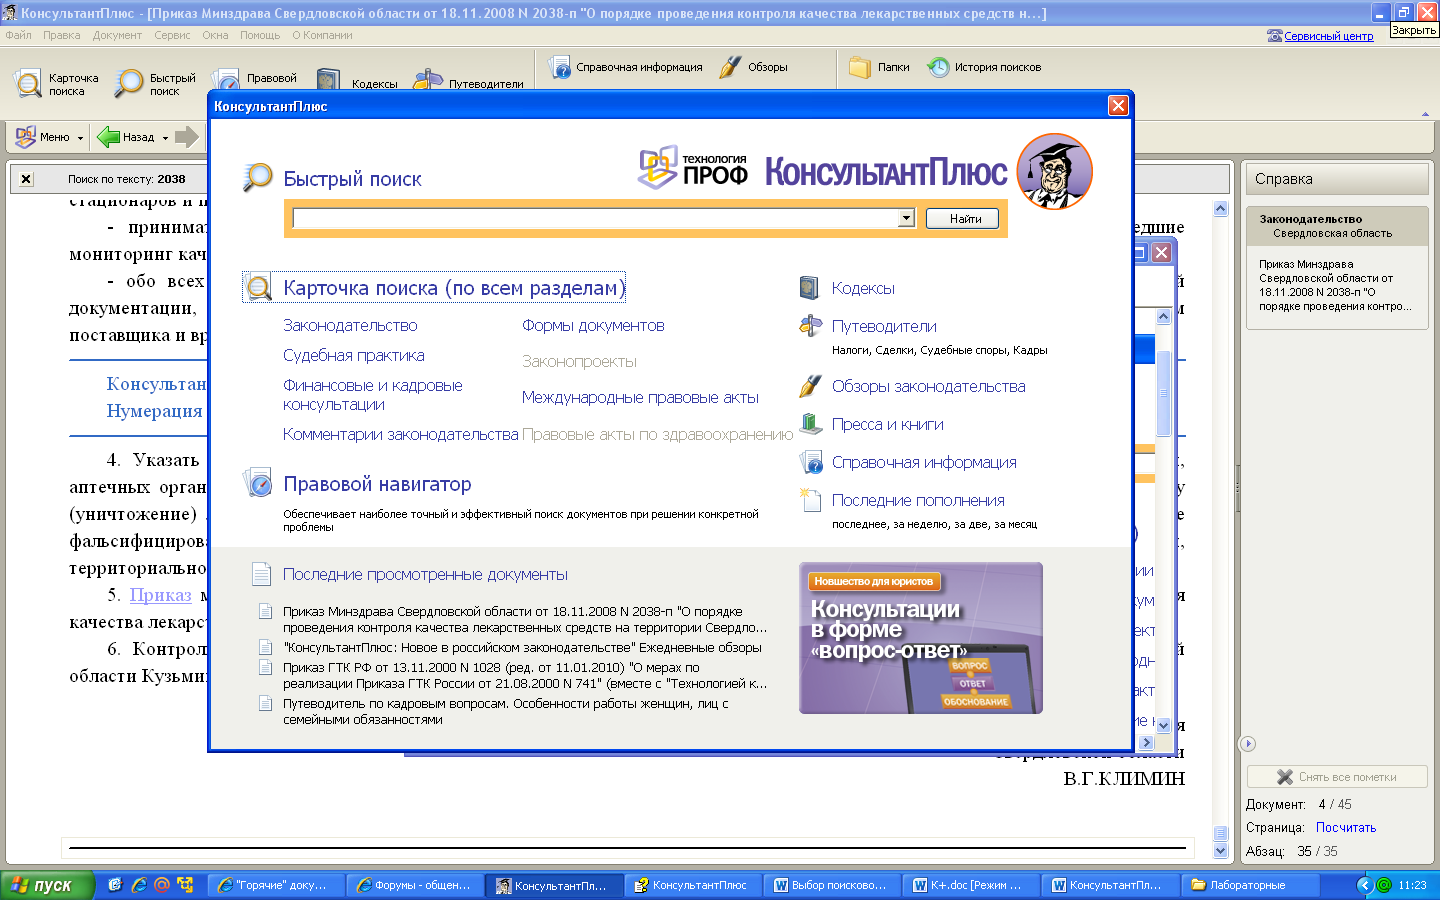Screen dimensions: 1440x900
Task: Expand the Назад history dropdown arrow
Action: coord(165,138)
